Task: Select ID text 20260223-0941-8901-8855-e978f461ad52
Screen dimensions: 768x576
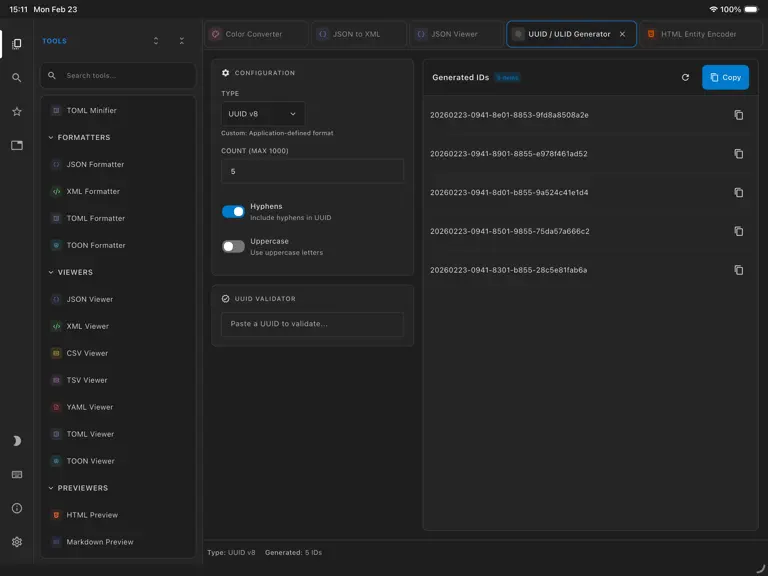Action: pyautogui.click(x=509, y=154)
